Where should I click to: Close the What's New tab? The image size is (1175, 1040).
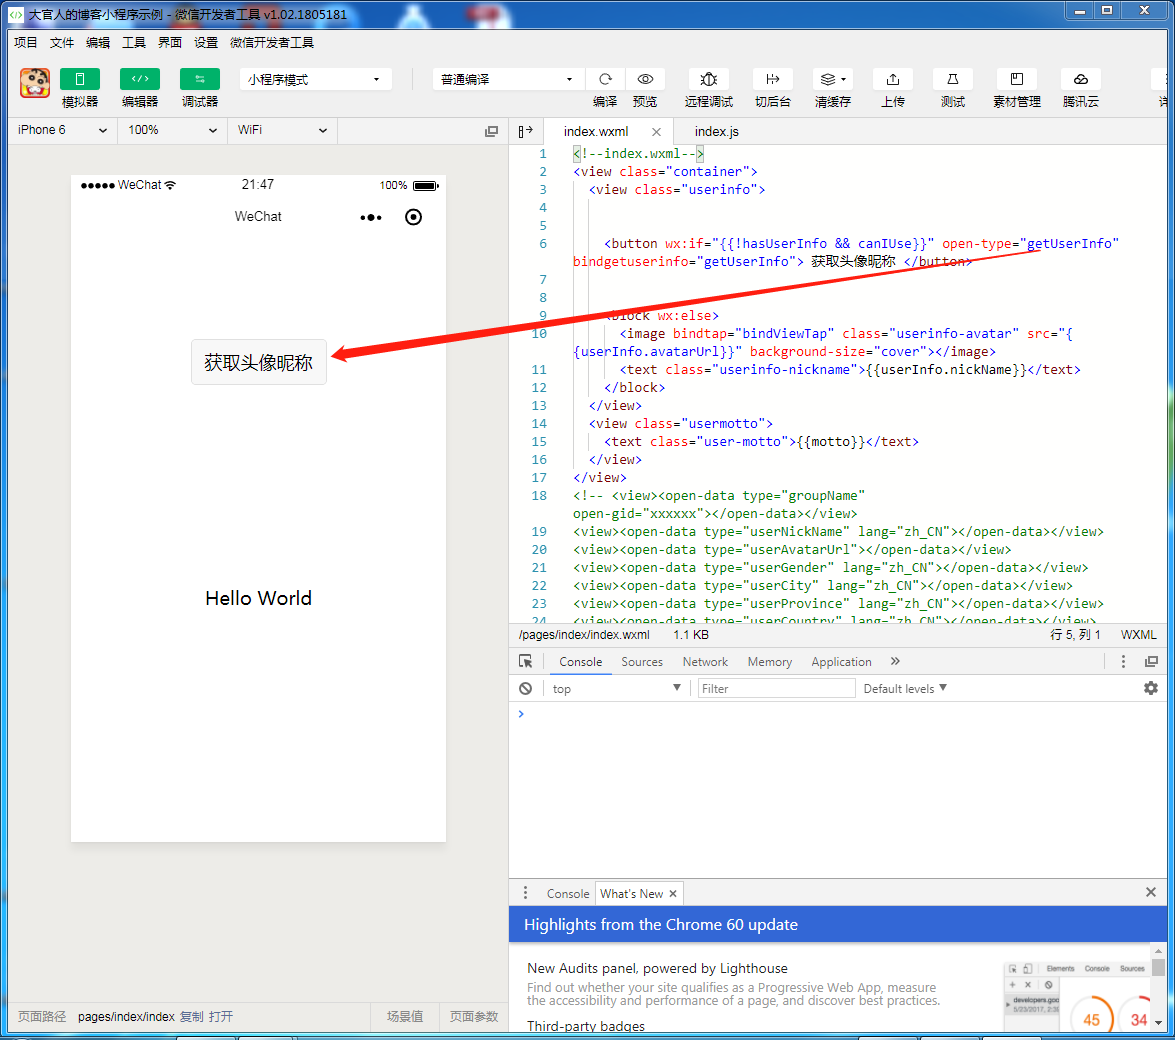click(673, 894)
